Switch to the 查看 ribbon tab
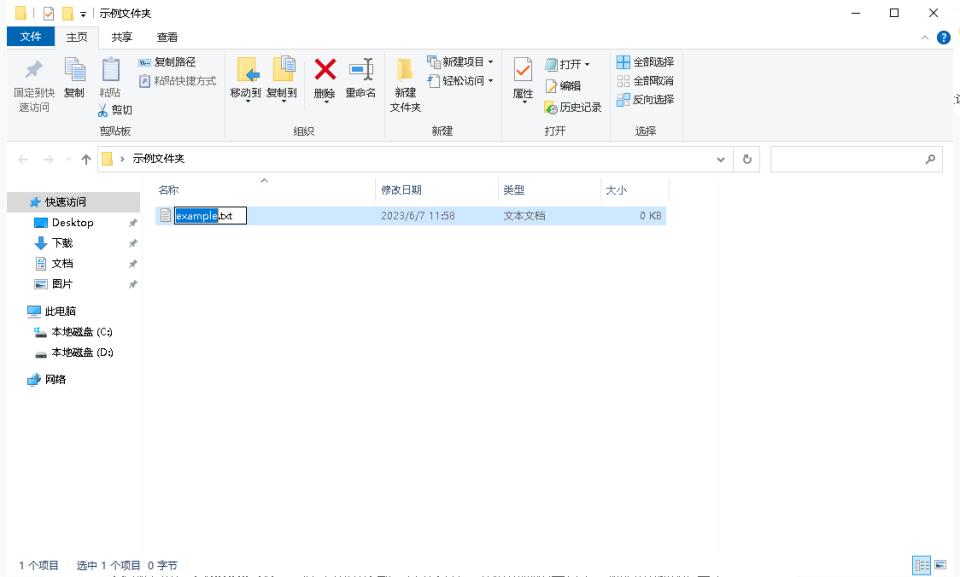The height and width of the screenshot is (577, 960). [166, 37]
